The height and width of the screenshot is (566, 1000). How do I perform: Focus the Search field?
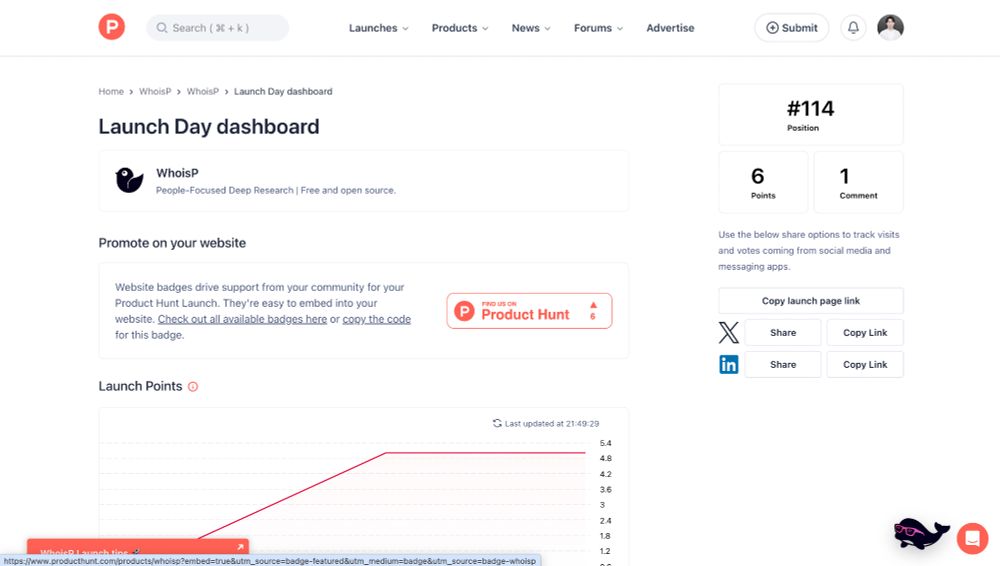tap(217, 28)
